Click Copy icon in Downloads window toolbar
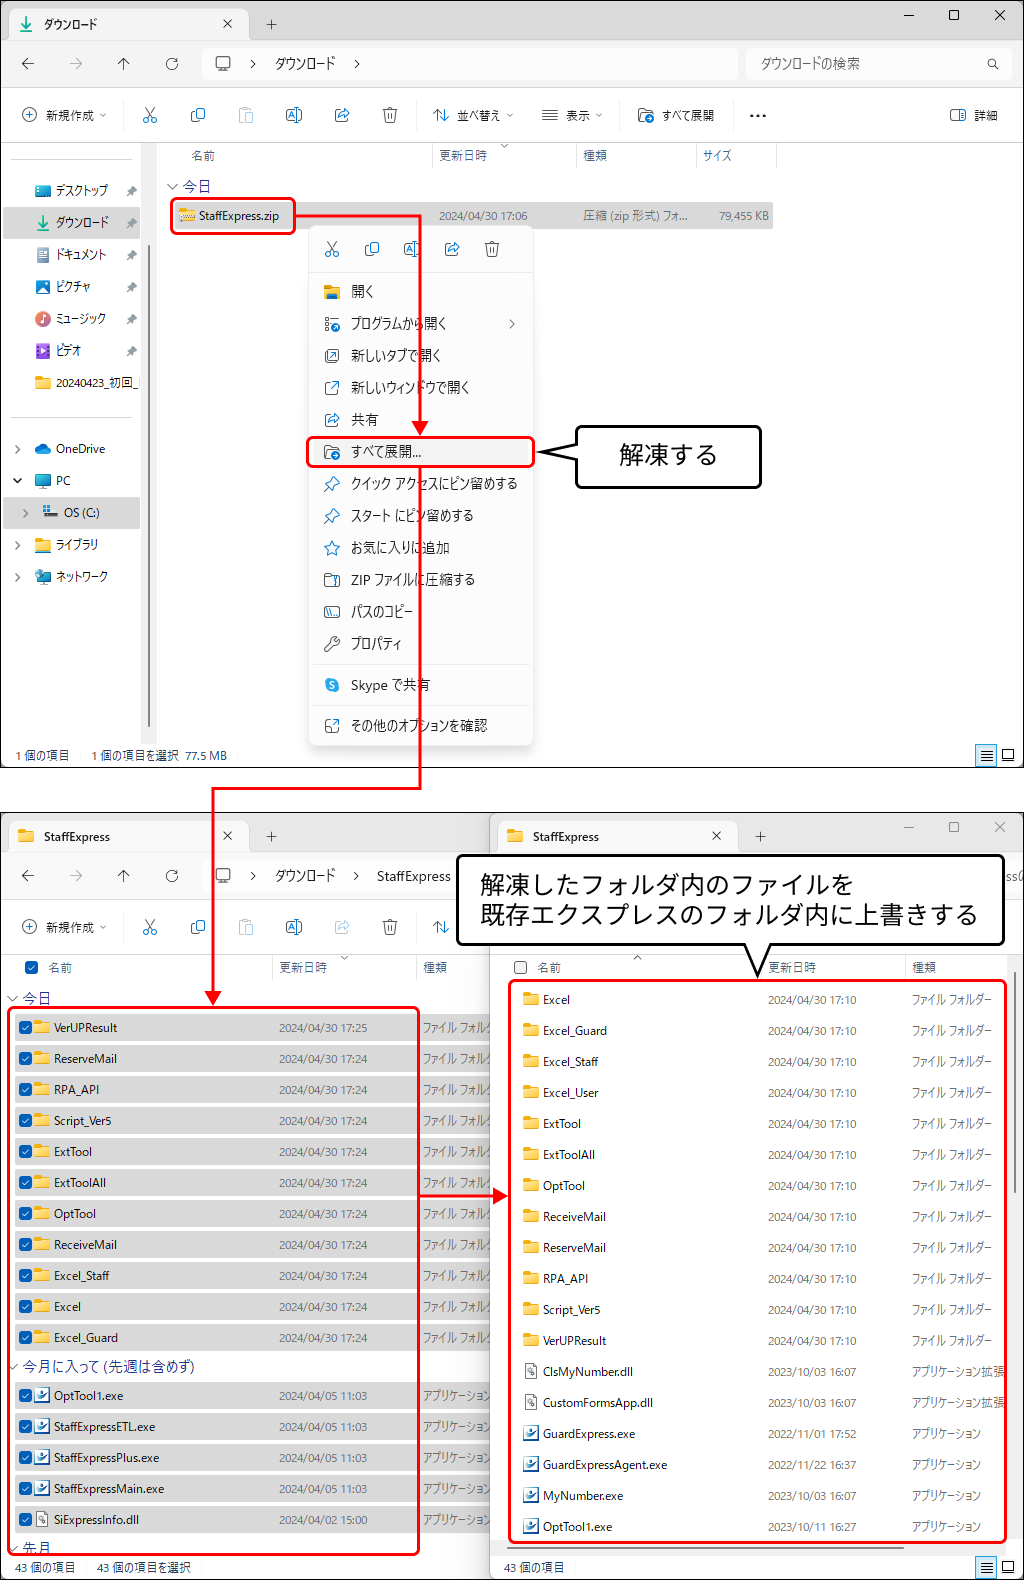1024x1580 pixels. [198, 116]
